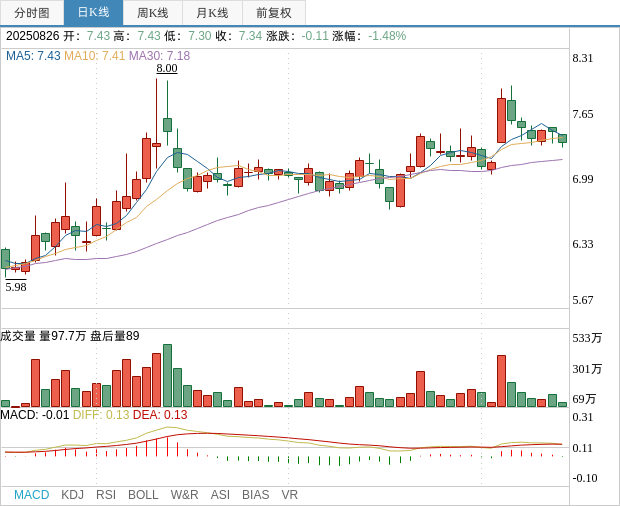Click the tallest green volume bar
The image size is (620, 506).
(167, 376)
